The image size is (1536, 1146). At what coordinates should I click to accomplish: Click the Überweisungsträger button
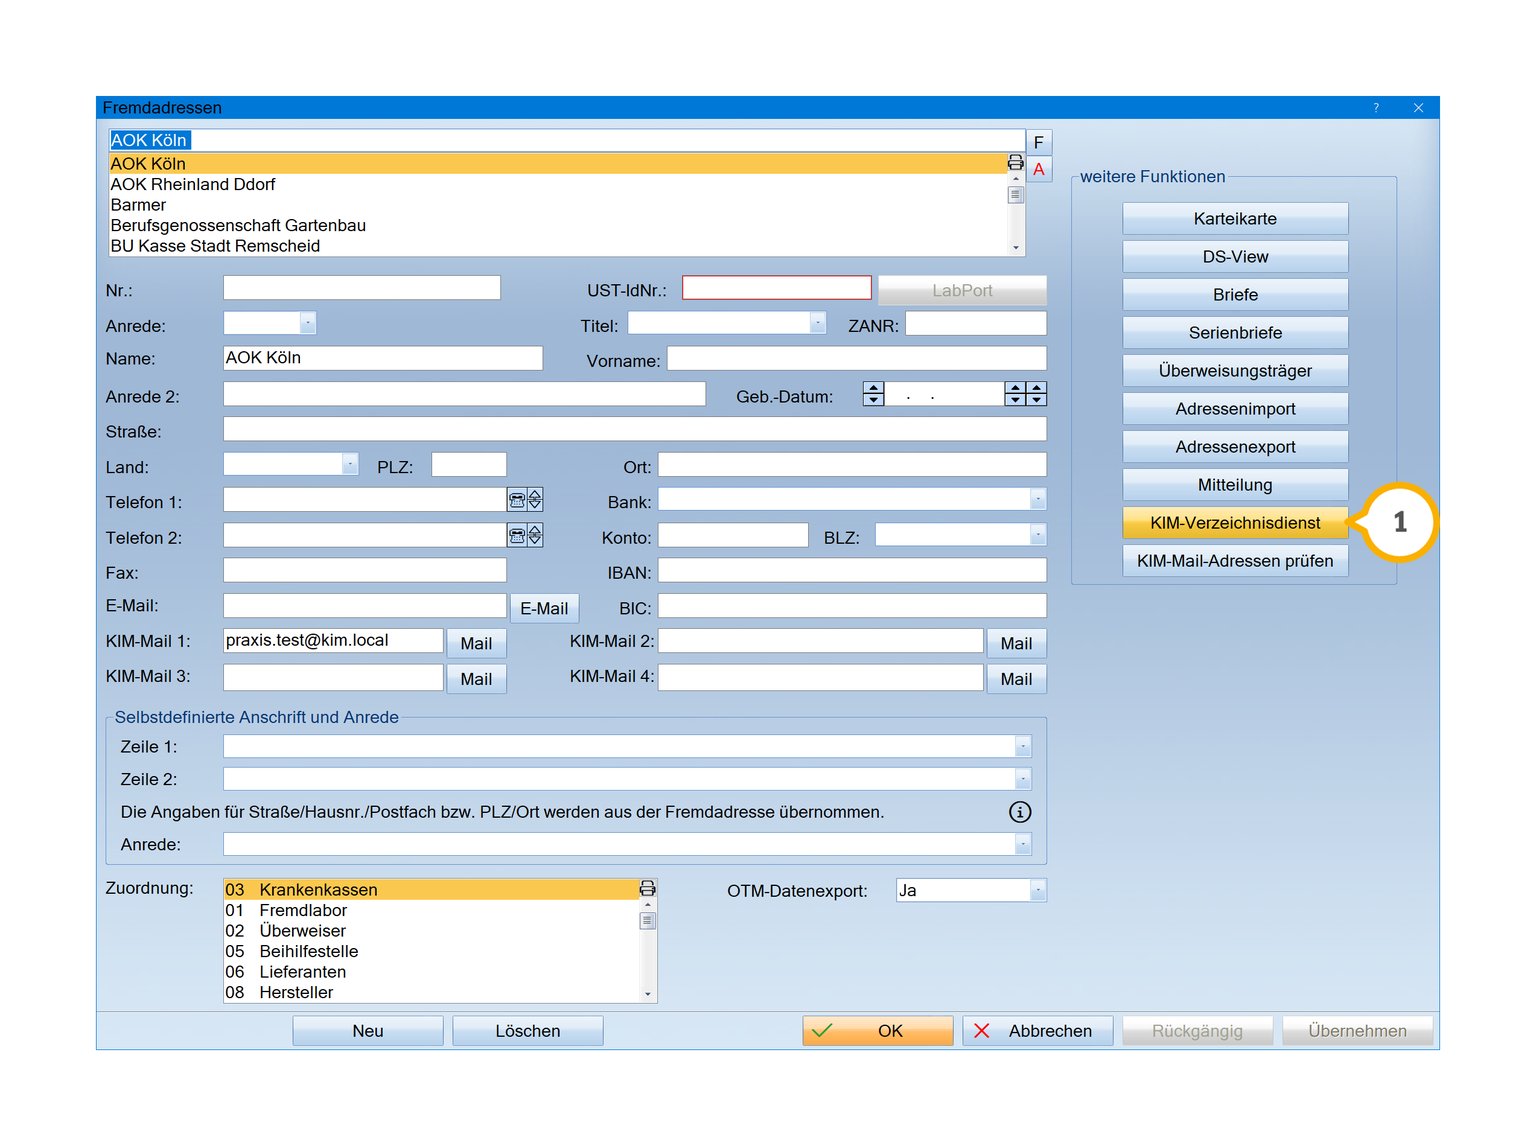1235,371
